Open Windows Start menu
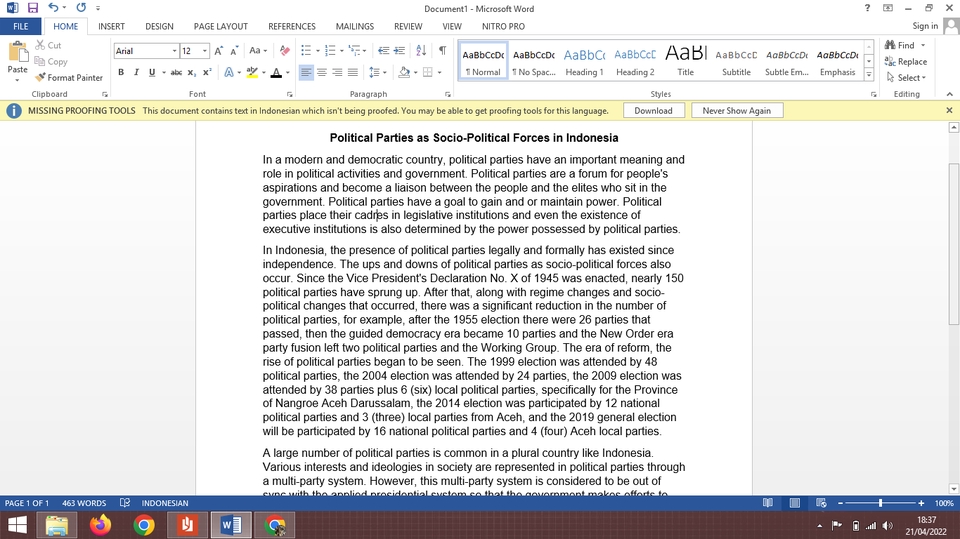Screen dimensions: 960x539 point(17,525)
